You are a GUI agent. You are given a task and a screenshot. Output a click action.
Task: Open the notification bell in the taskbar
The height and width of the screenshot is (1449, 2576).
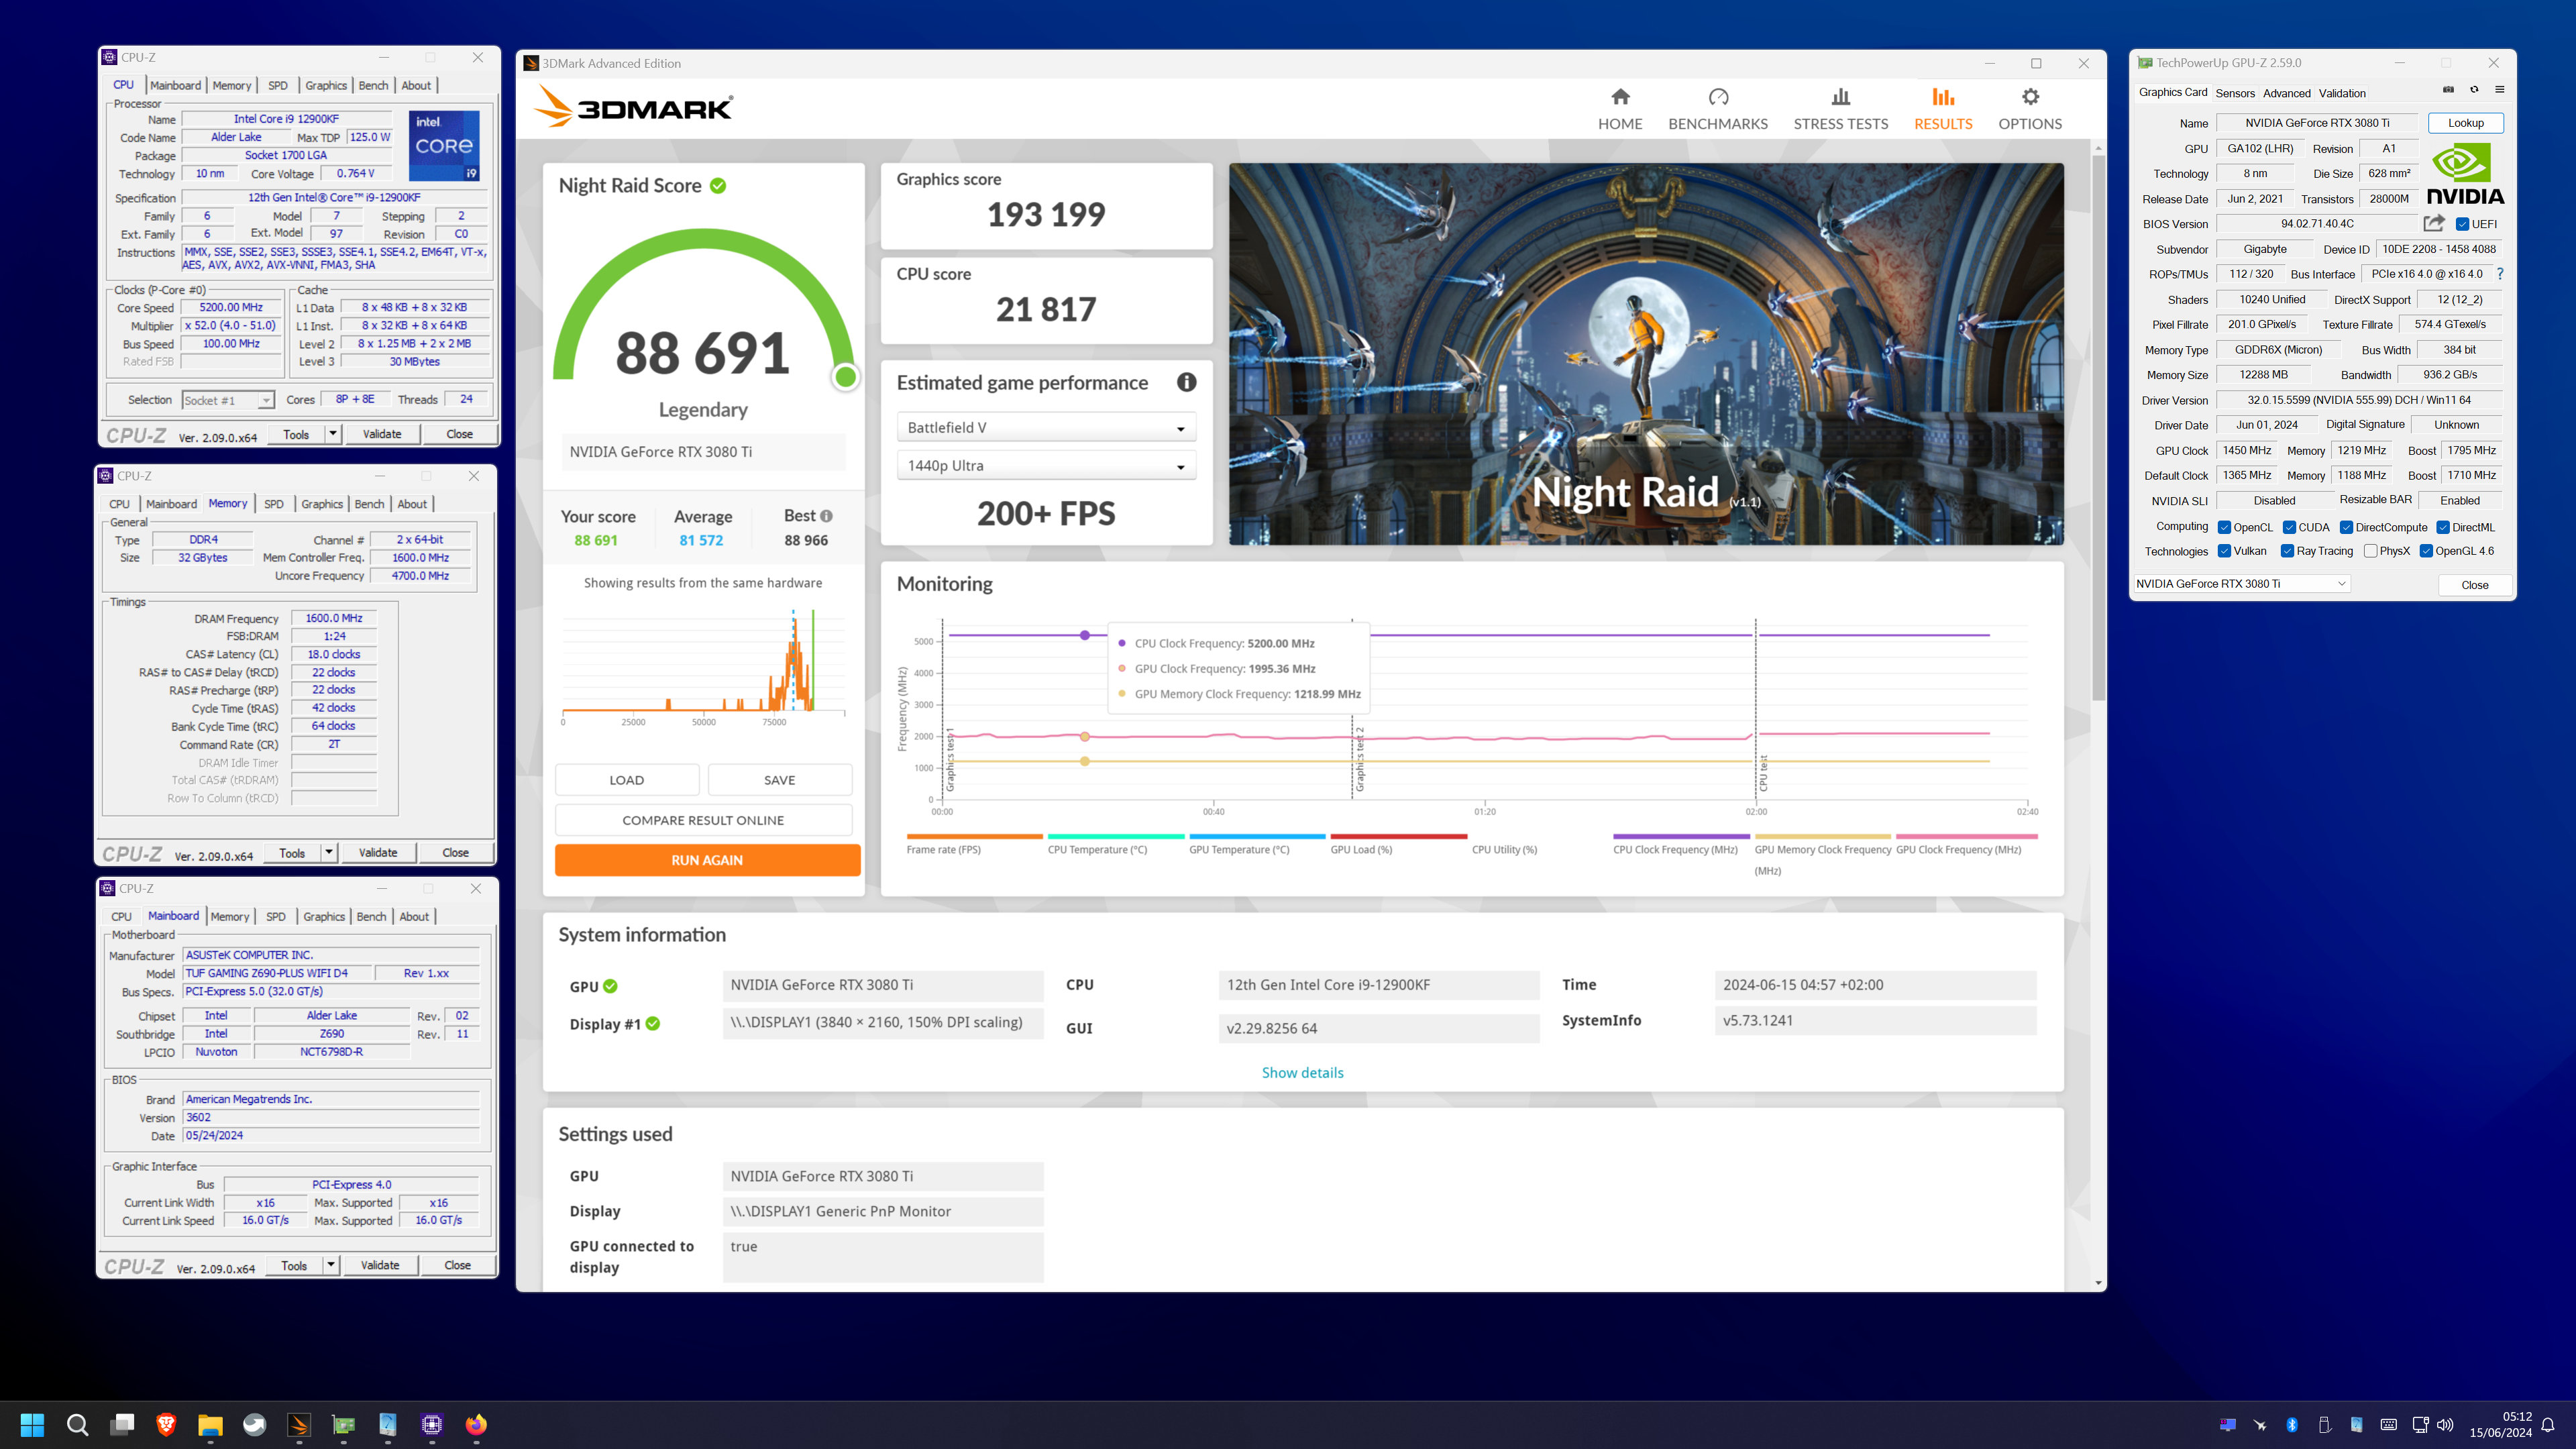pos(2548,1425)
